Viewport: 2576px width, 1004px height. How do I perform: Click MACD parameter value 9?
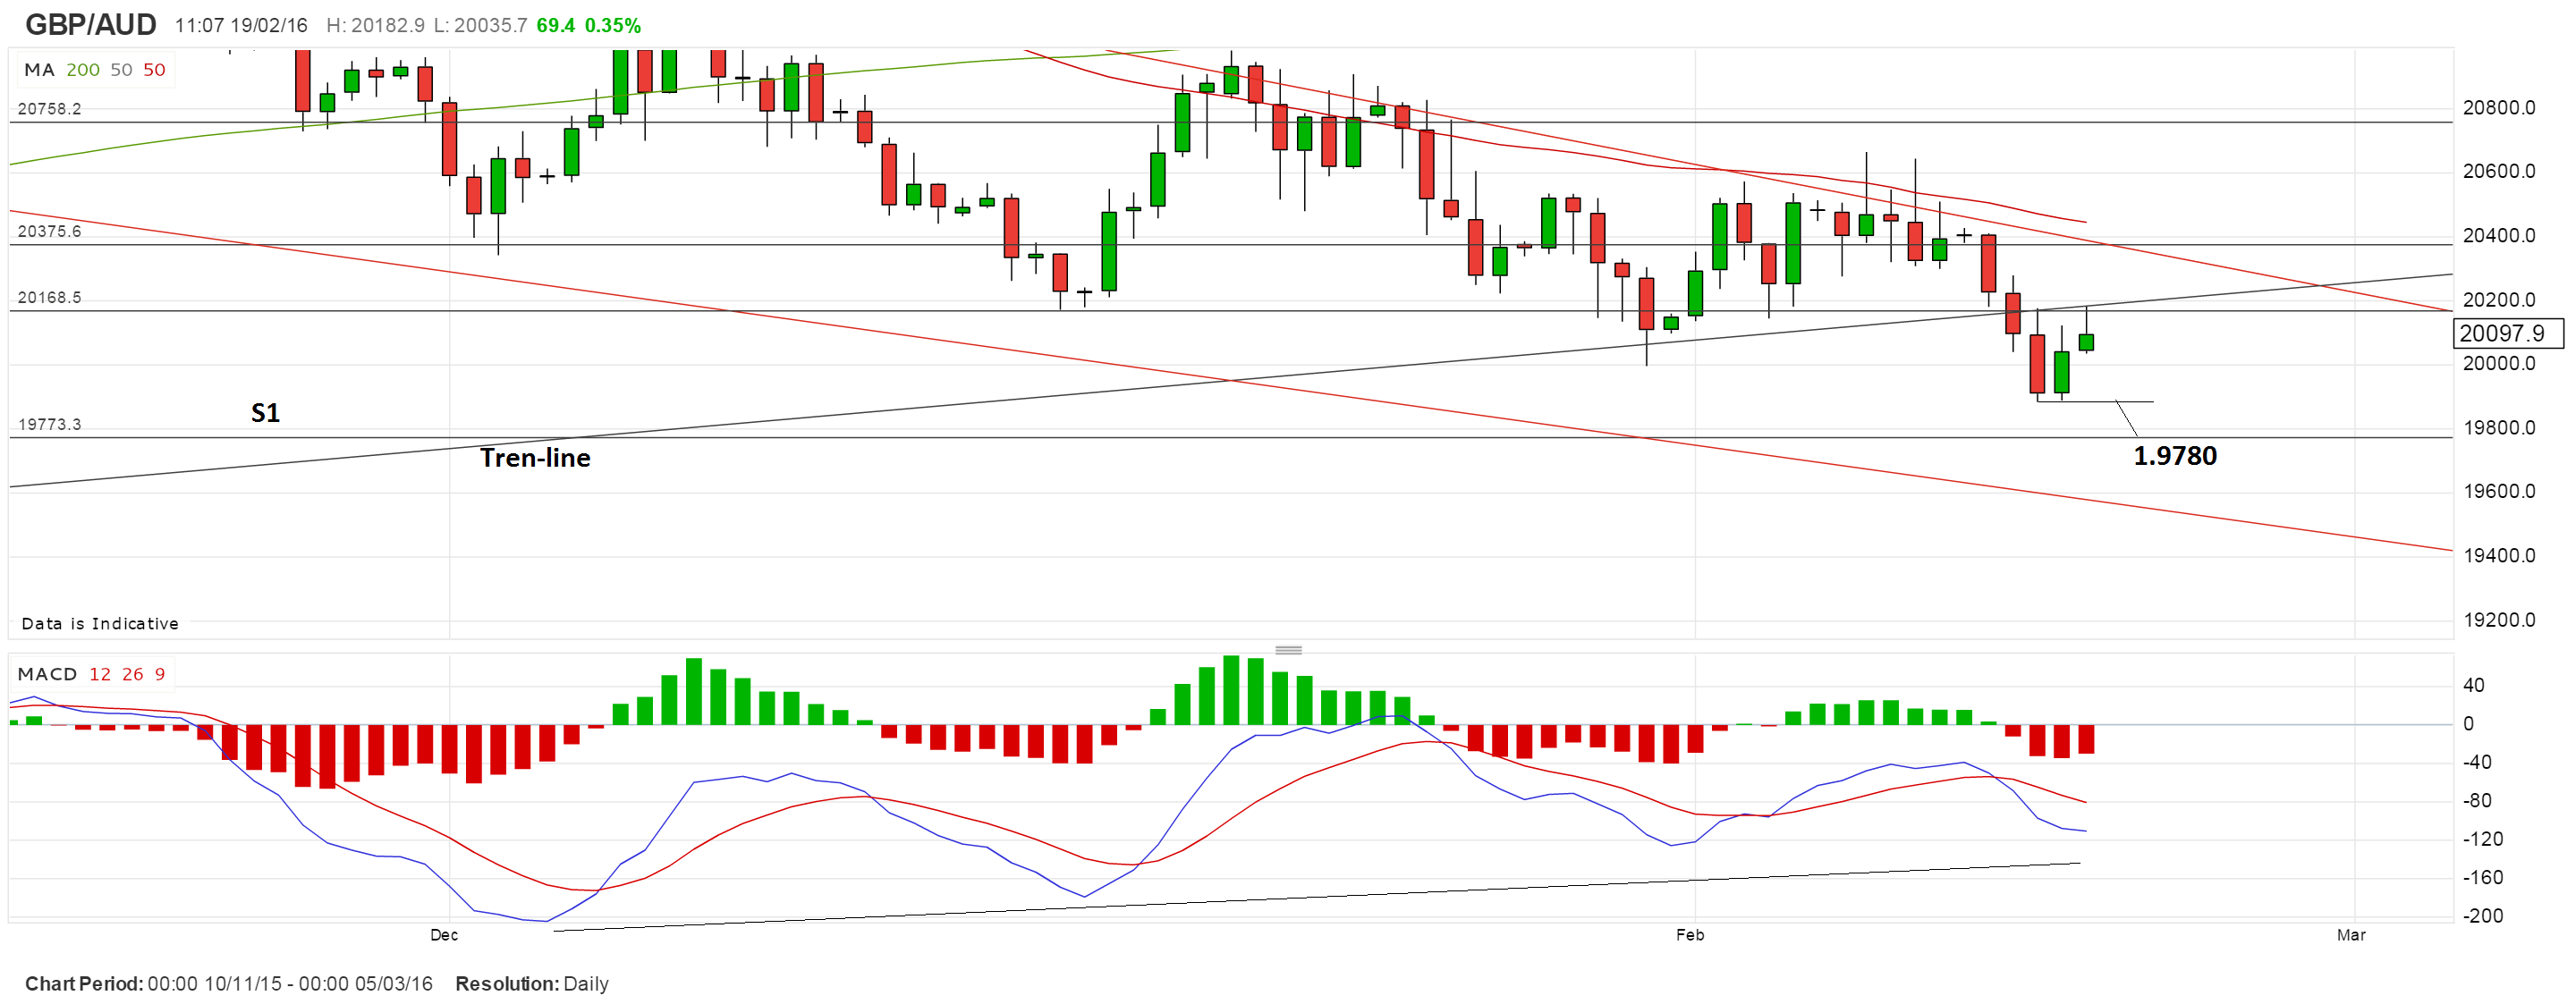pos(160,674)
